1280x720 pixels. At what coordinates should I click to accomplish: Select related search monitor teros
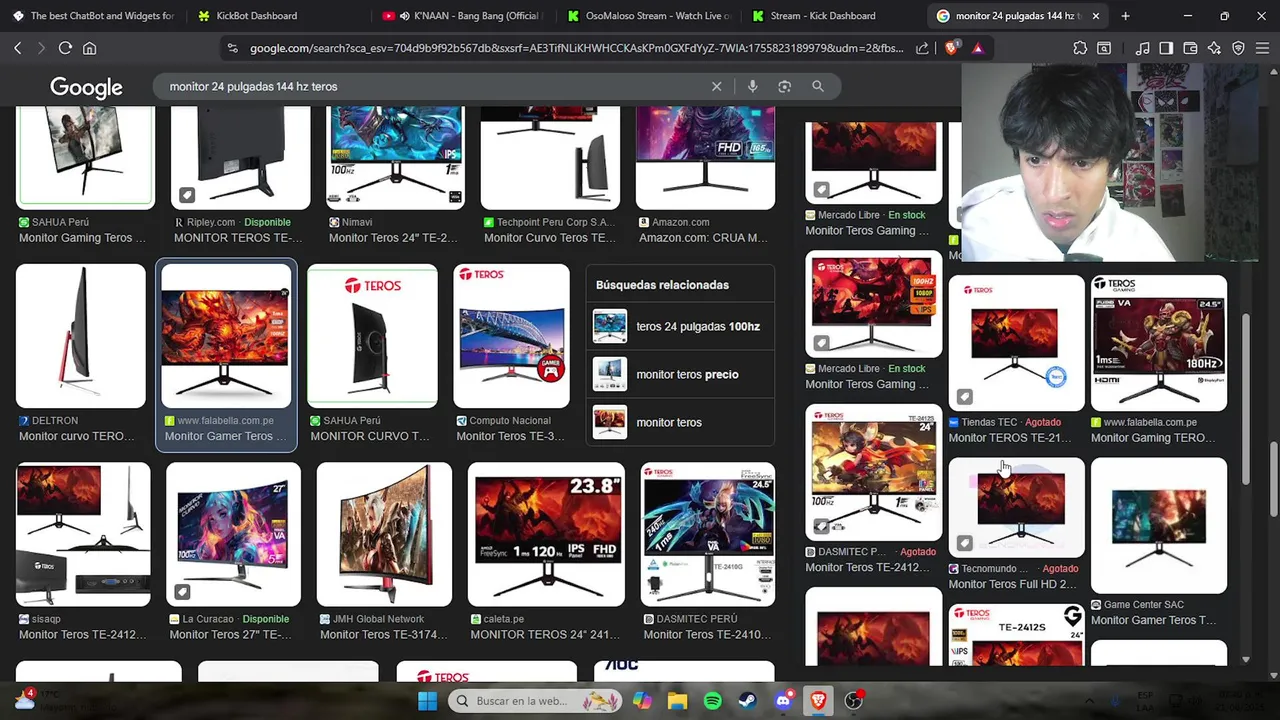[x=680, y=422]
